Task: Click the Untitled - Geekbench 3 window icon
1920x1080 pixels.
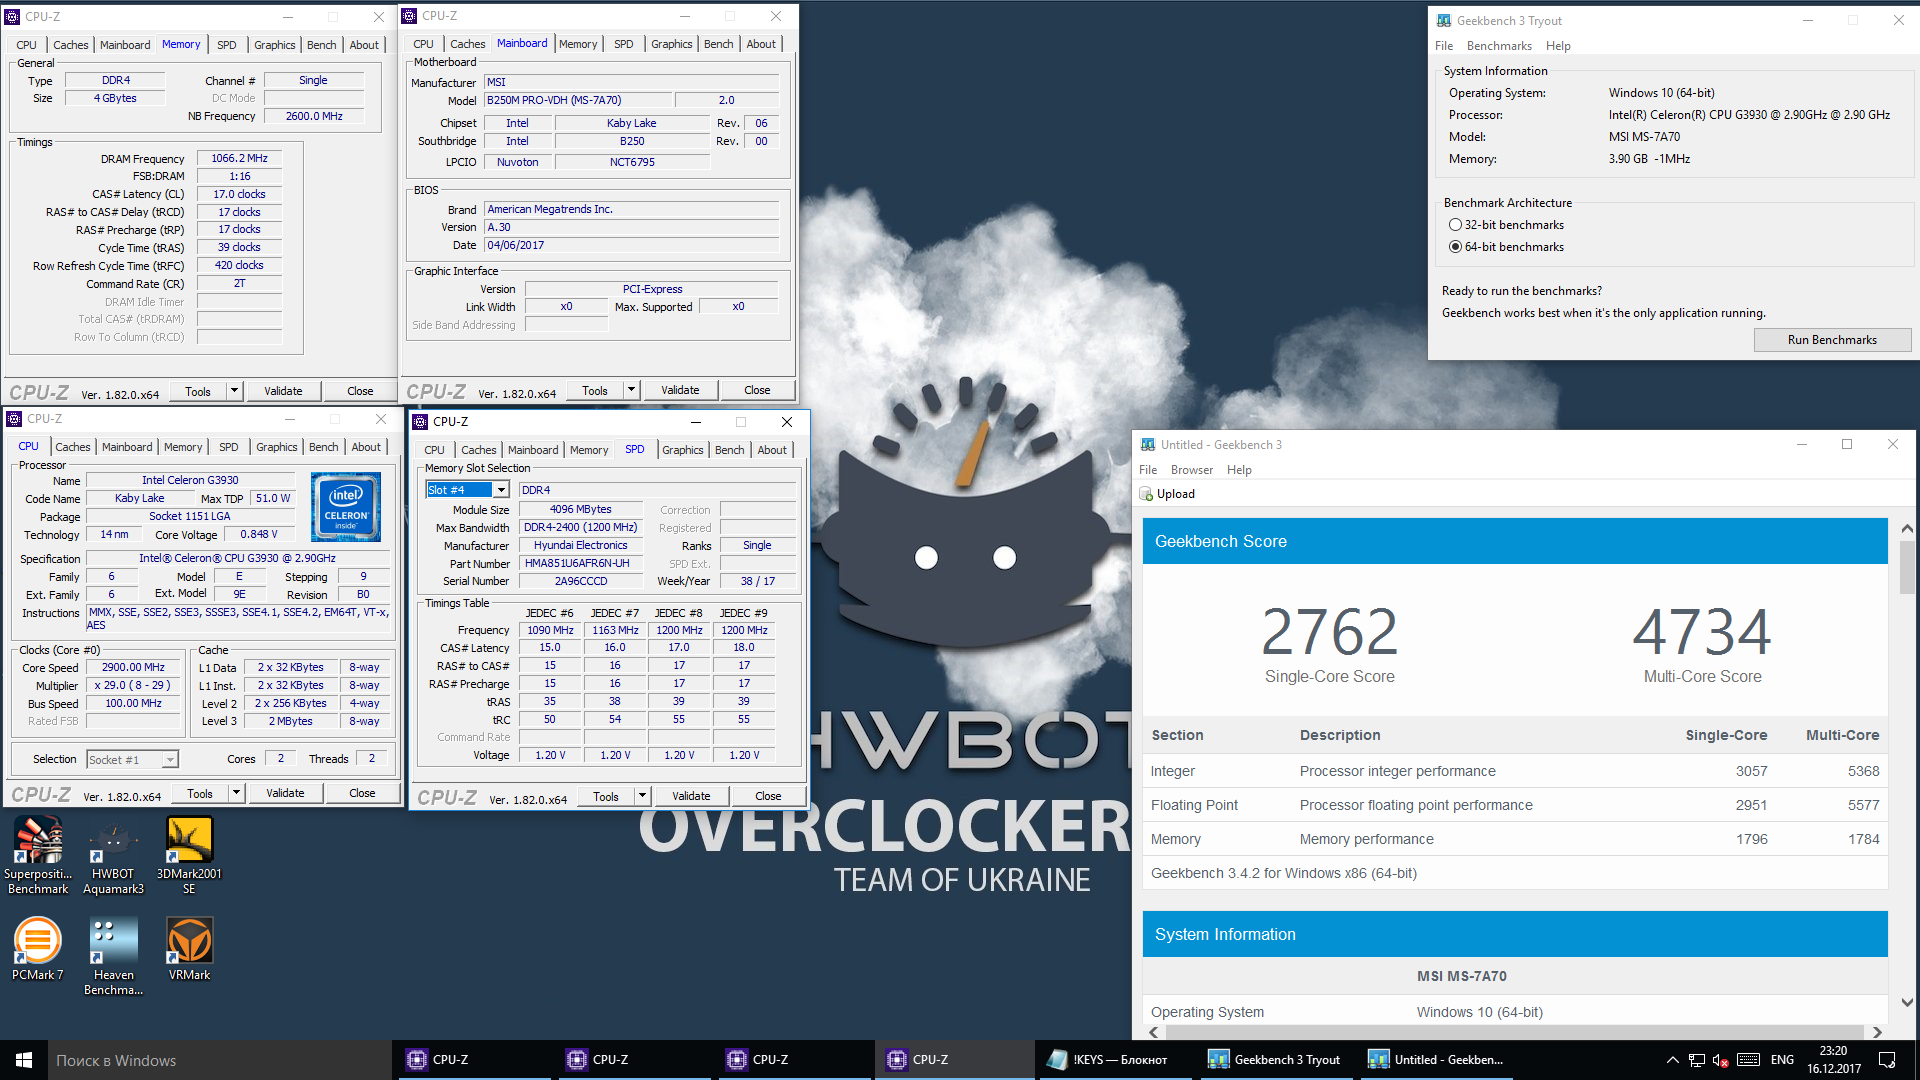Action: pos(1147,445)
